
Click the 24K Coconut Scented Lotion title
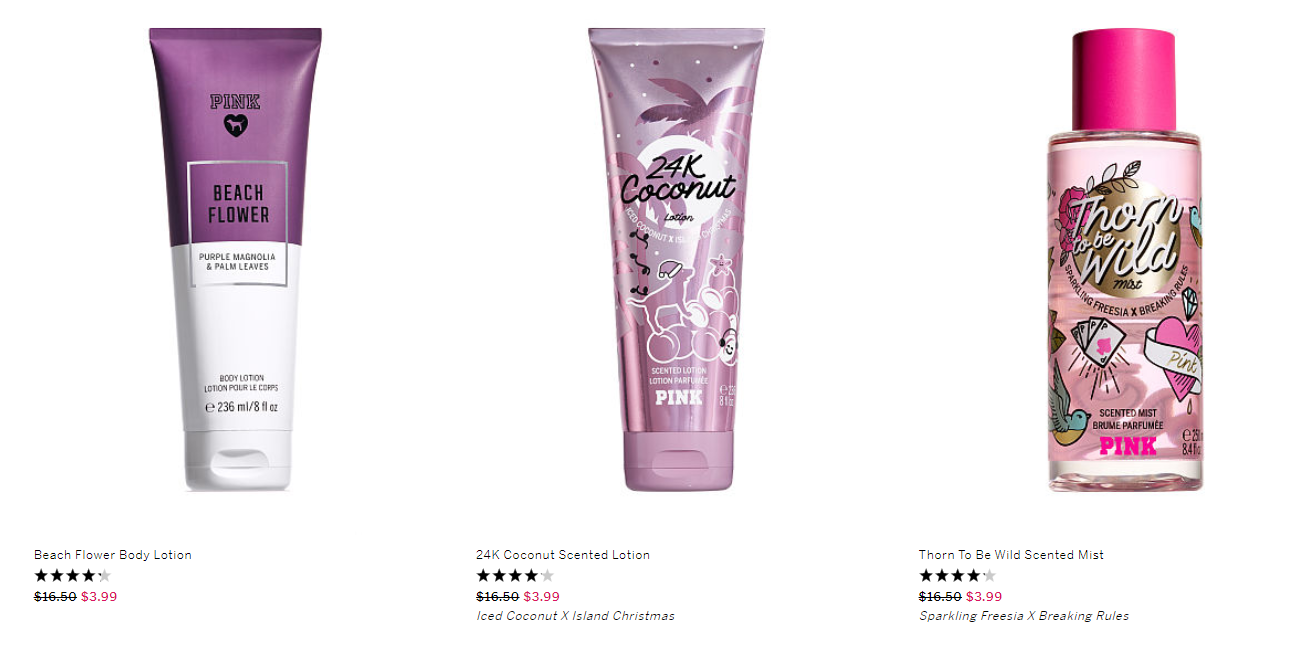[563, 555]
